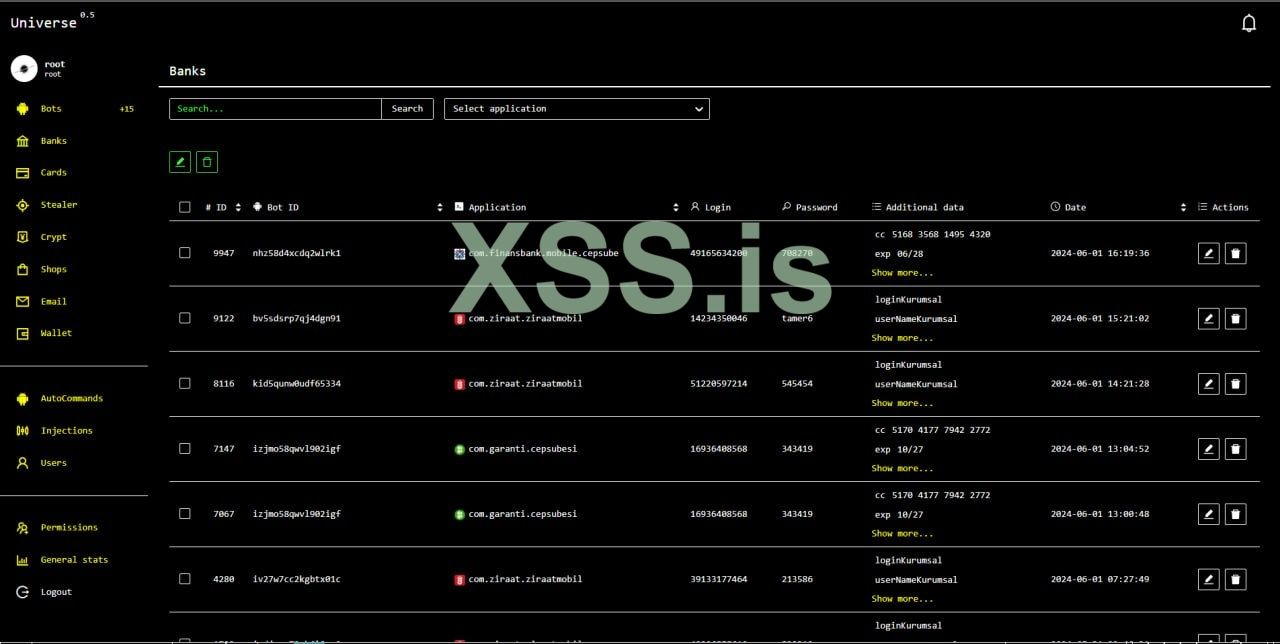Check the box for row ID 9122
Screen dimensions: 1280x644
184,318
